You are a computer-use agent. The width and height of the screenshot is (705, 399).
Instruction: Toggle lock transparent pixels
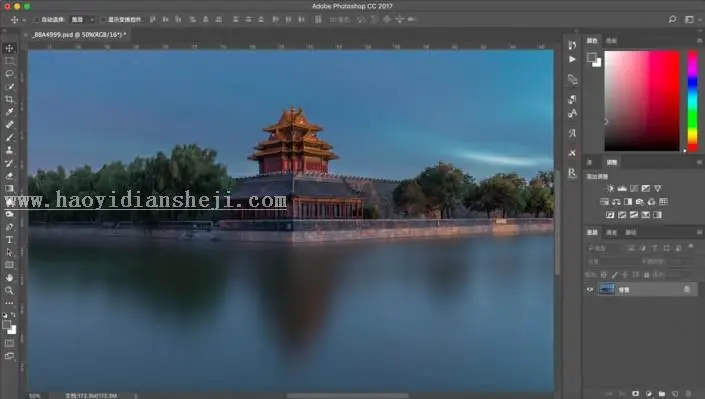coord(603,274)
